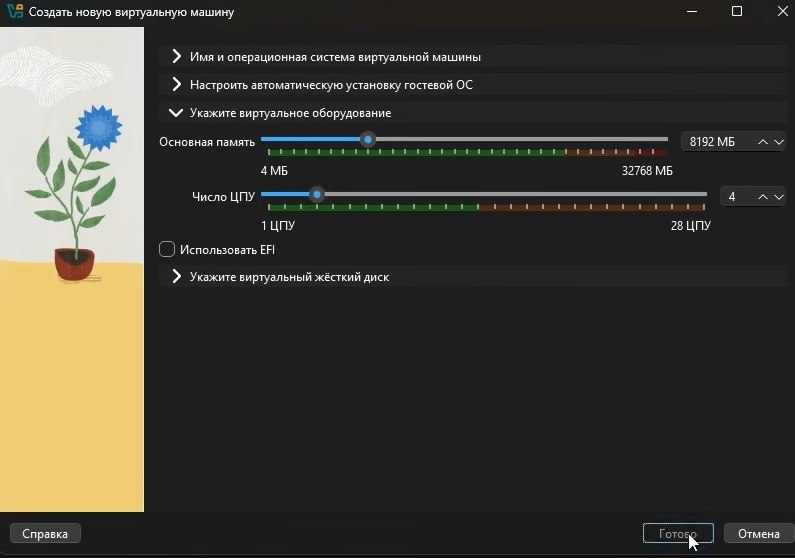Click the 32768 МБ maximum memory label
This screenshot has height=558, width=795.
pyautogui.click(x=647, y=171)
